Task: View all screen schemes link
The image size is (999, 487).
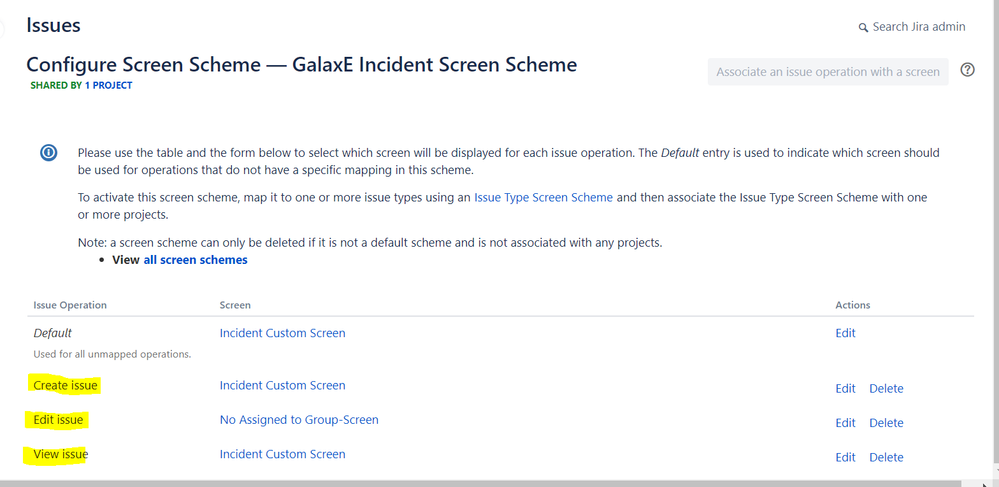Action: pyautogui.click(x=195, y=259)
